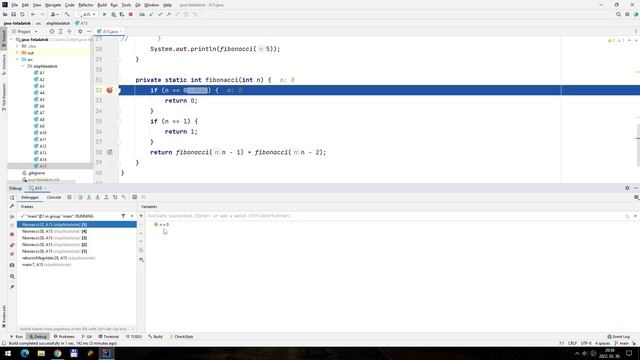The height and width of the screenshot is (360, 640).
Task: Click the thread filter funnel icon in Frames
Action: click(123, 216)
